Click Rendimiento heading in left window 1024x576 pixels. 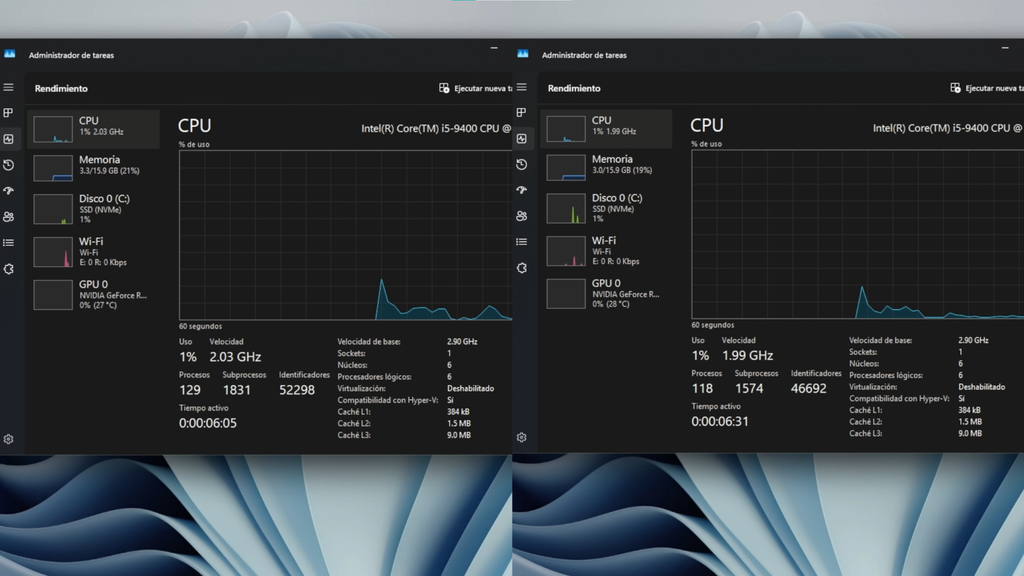point(61,89)
